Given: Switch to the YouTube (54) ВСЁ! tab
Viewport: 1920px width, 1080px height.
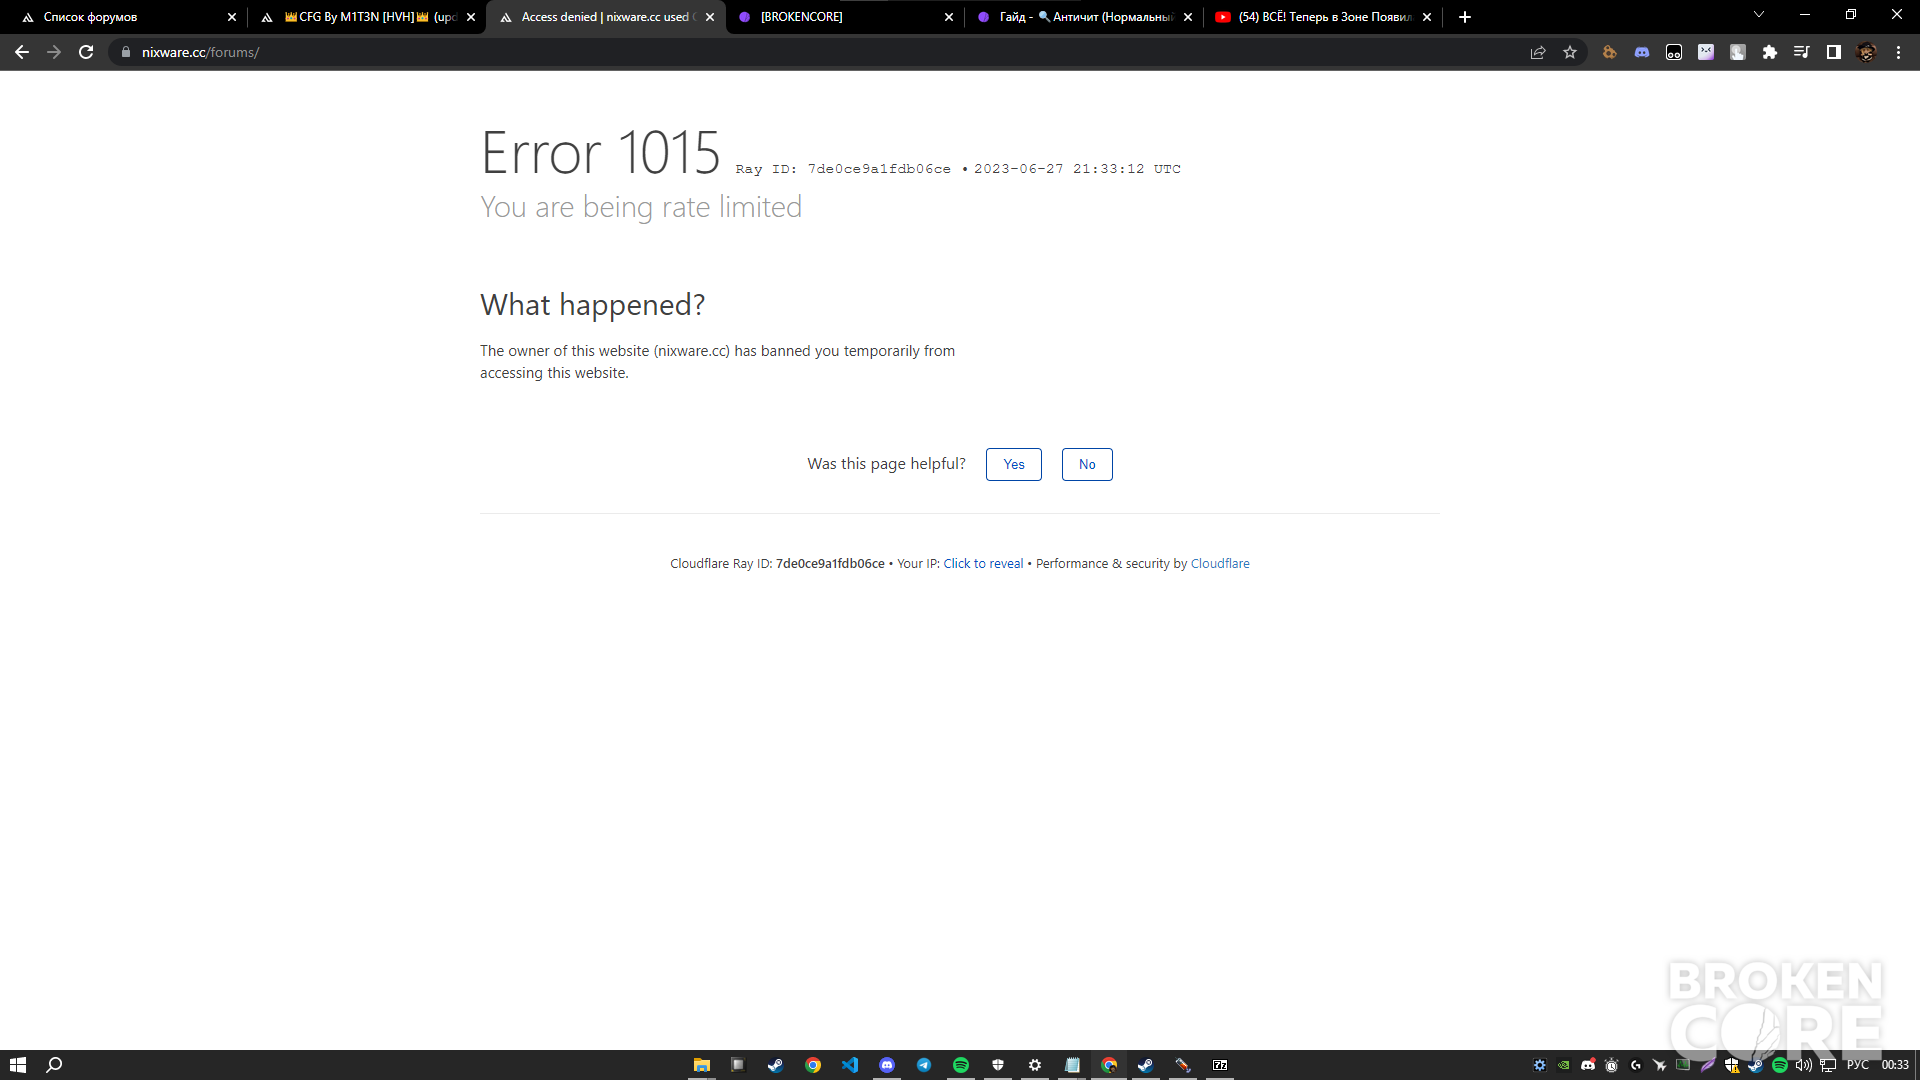Looking at the screenshot, I should [1323, 17].
